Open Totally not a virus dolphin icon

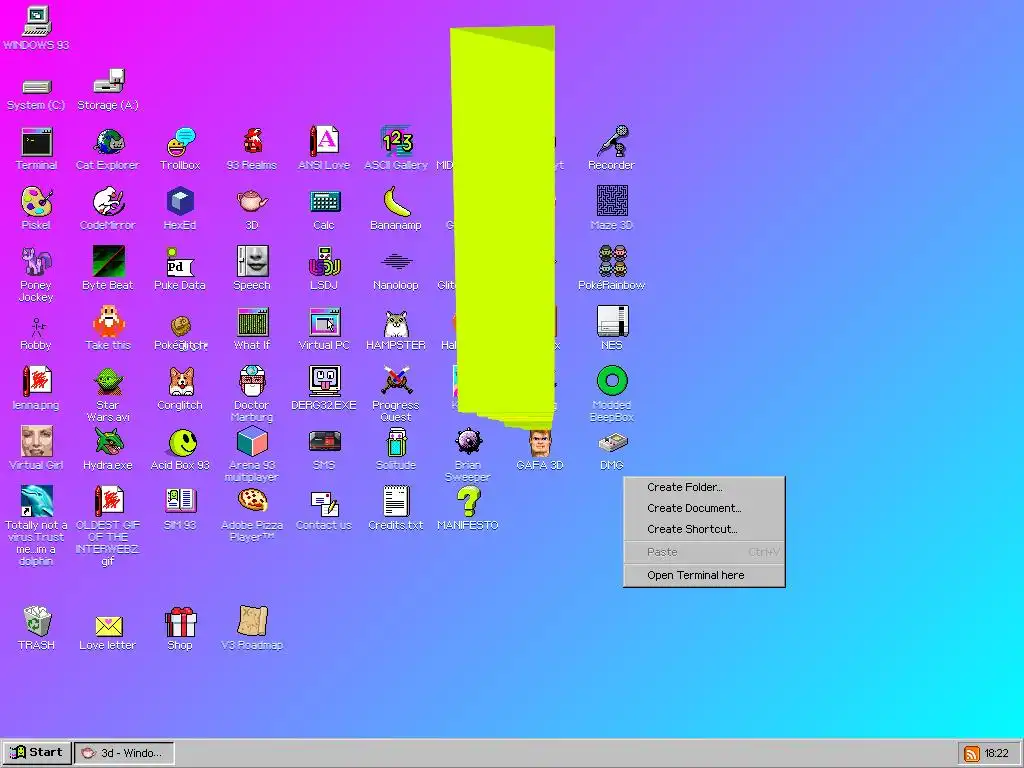tap(37, 502)
